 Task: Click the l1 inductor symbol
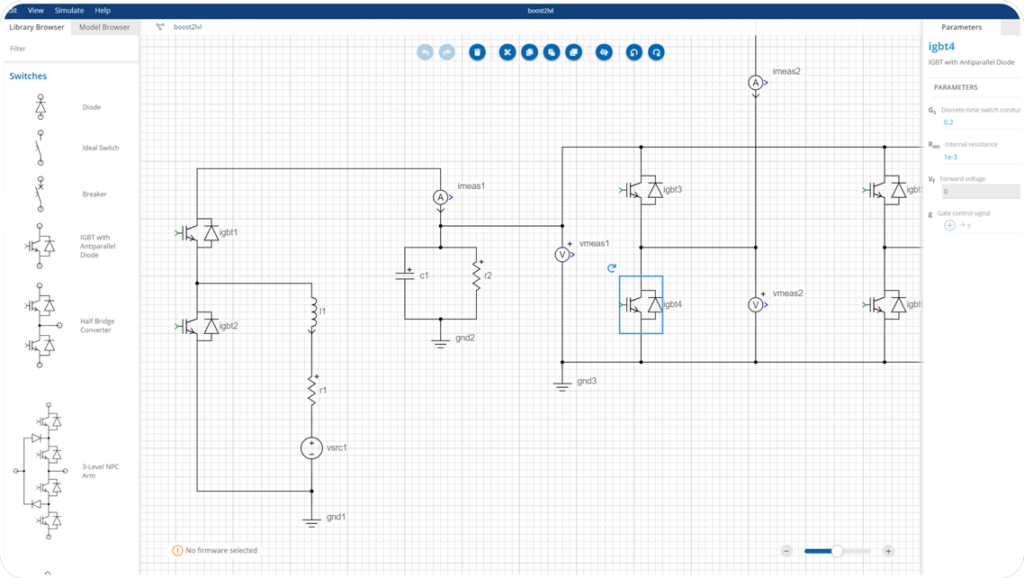pyautogui.click(x=313, y=315)
